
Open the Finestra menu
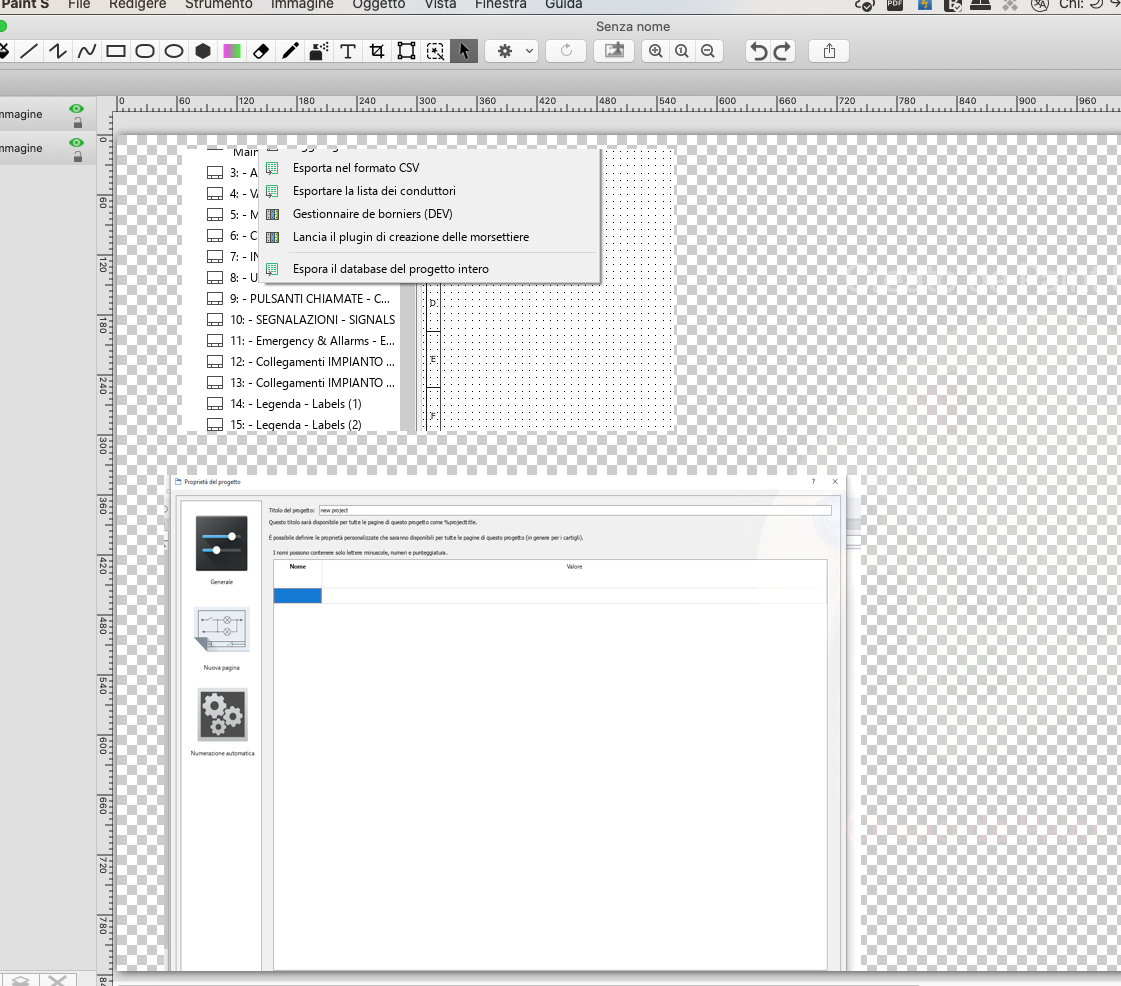[x=500, y=5]
